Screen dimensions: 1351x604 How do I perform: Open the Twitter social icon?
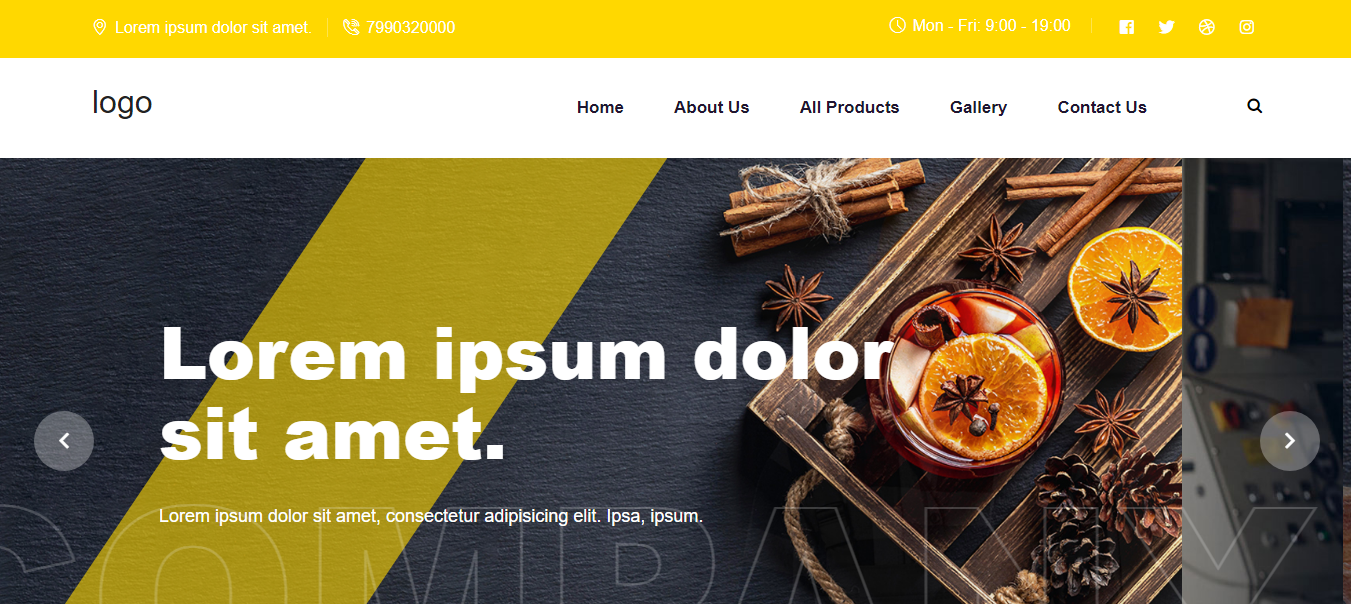(1167, 27)
